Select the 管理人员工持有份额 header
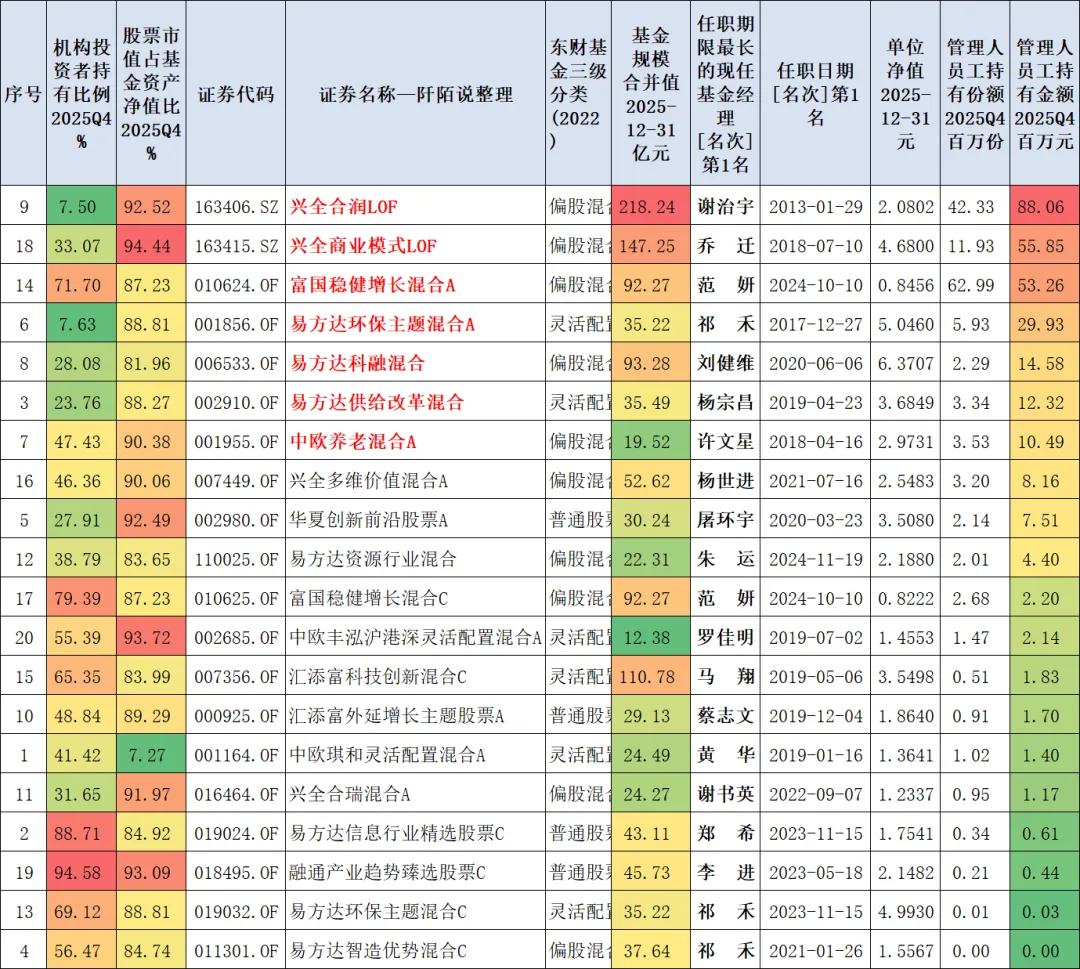This screenshot has height=969, width=1080. [975, 94]
